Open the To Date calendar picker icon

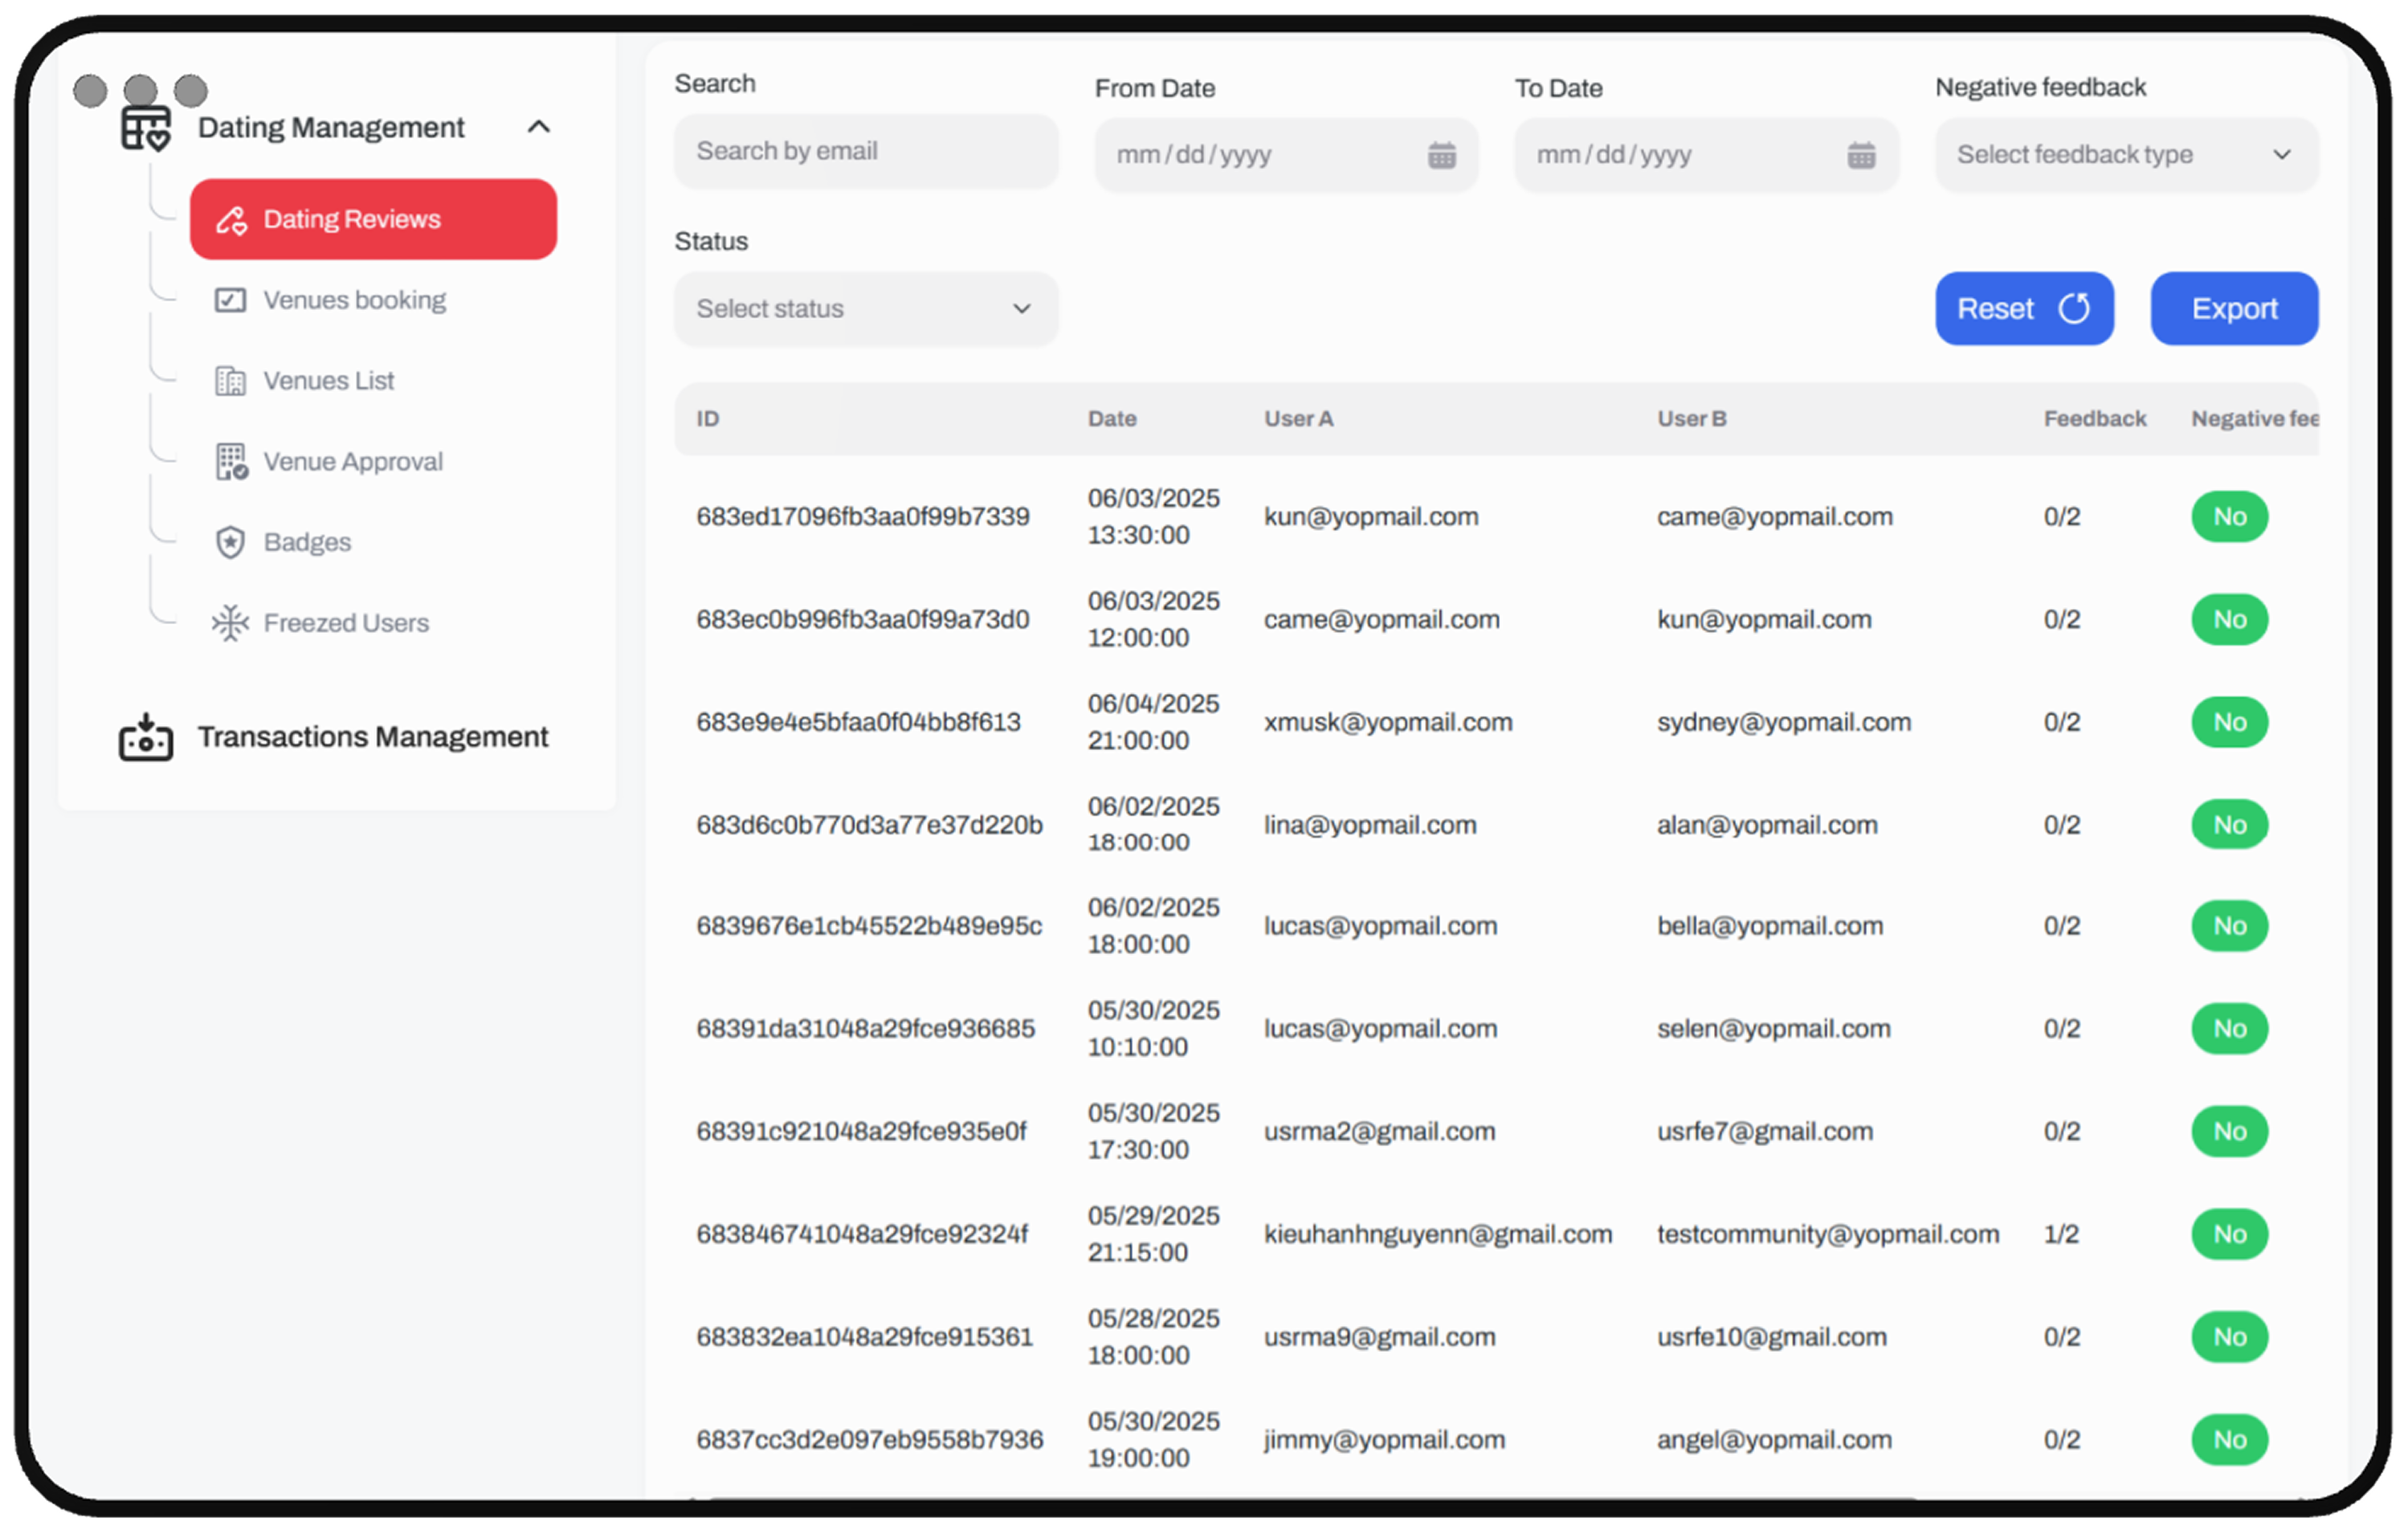click(1861, 155)
